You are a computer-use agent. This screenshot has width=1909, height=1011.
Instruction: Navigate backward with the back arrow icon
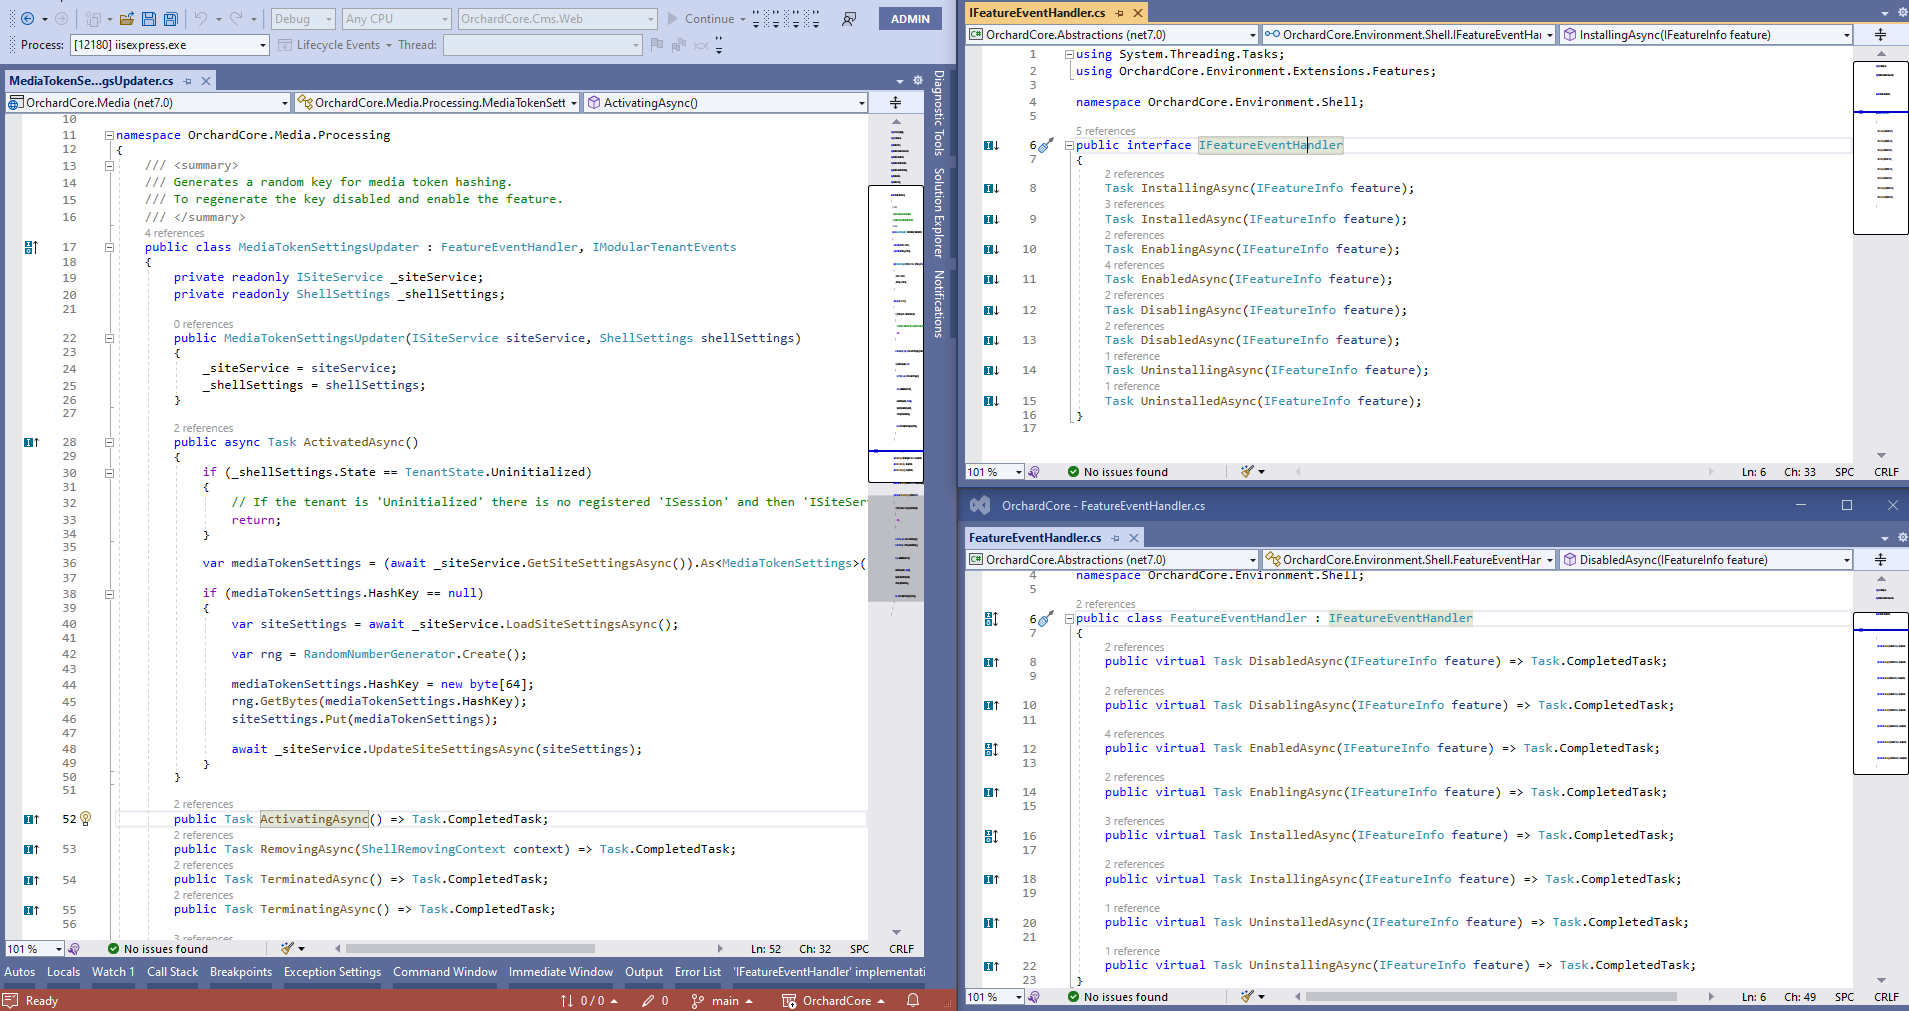[27, 18]
